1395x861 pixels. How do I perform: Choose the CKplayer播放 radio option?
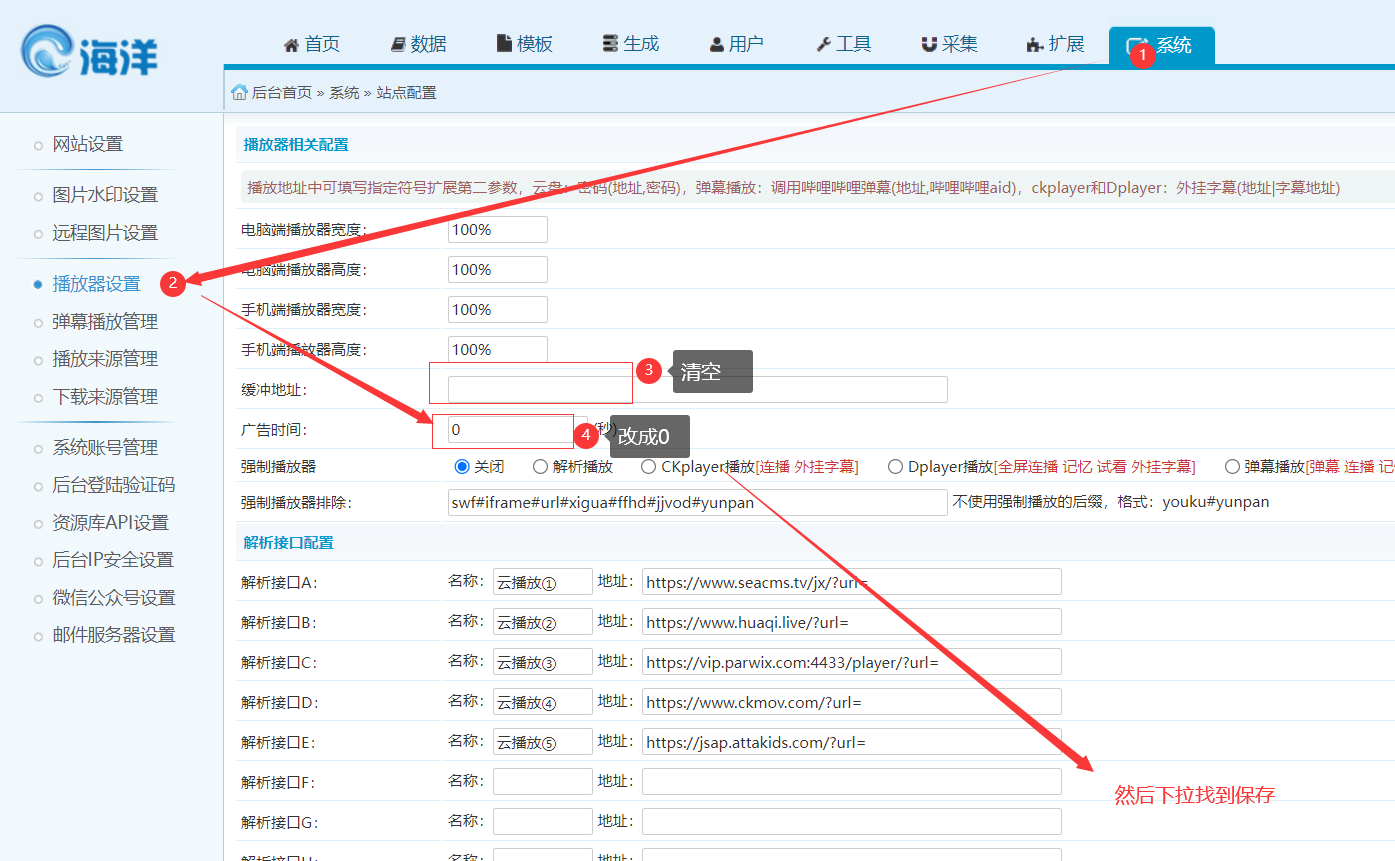tap(649, 467)
